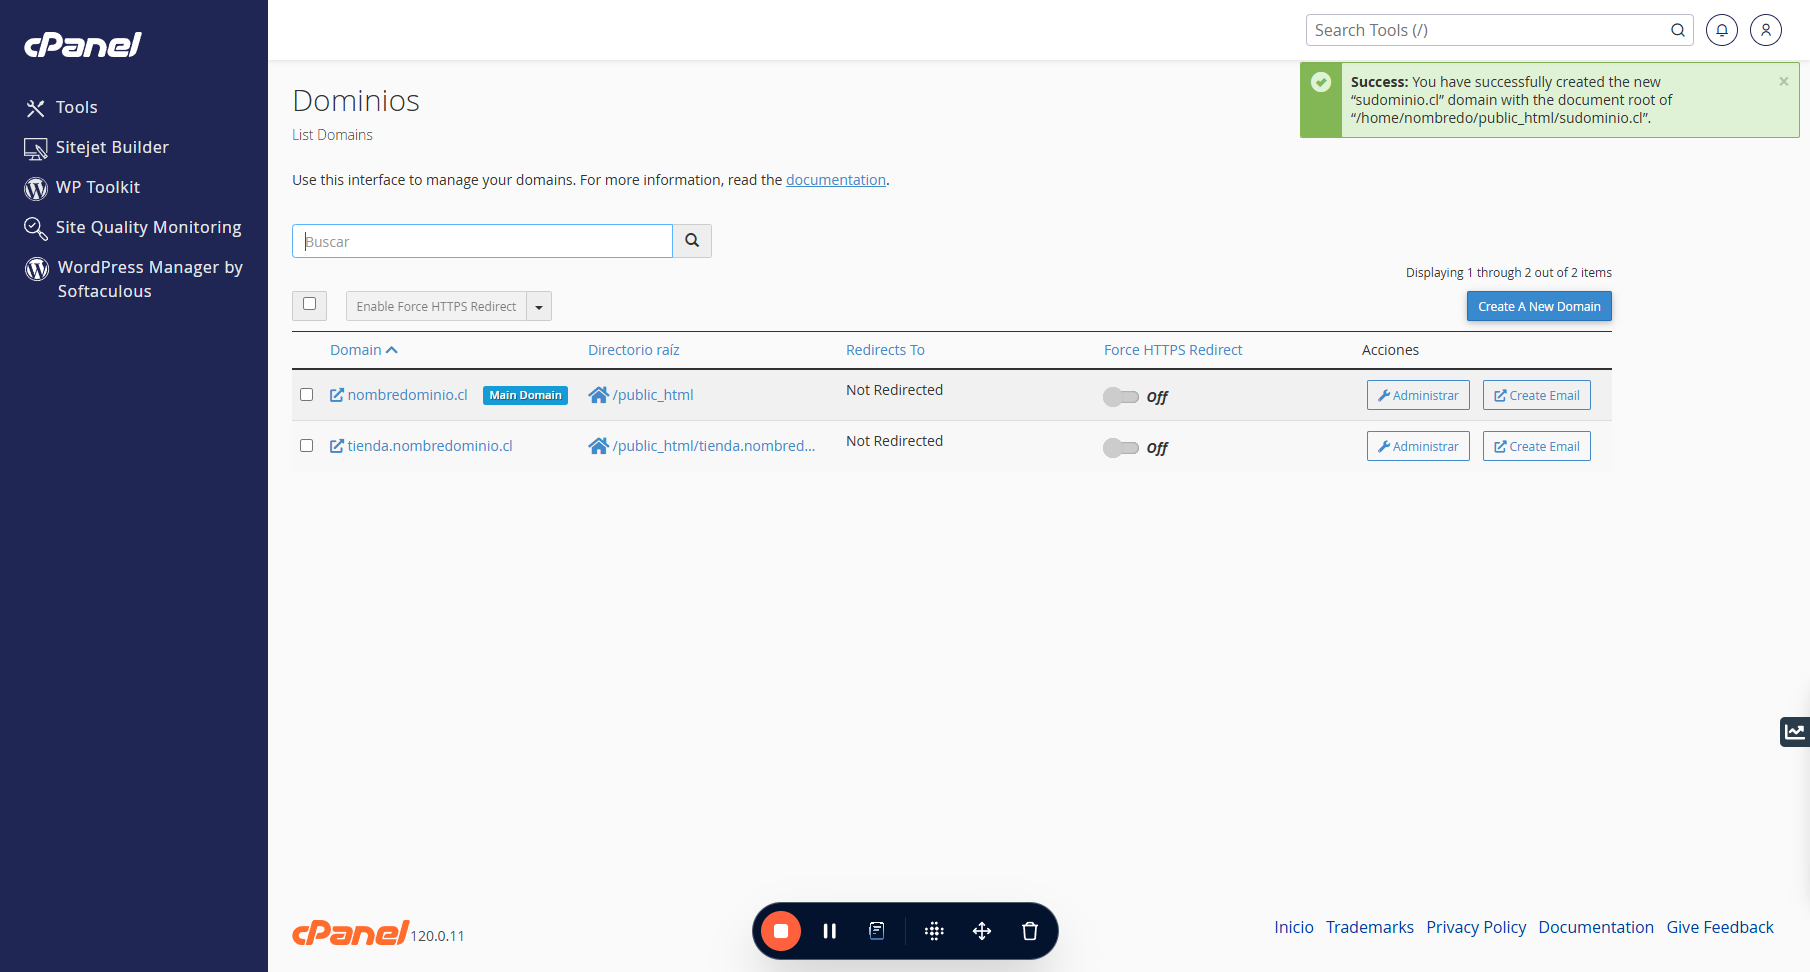The height and width of the screenshot is (972, 1810).
Task: Click the Create A New Domain button
Action: 1539,306
